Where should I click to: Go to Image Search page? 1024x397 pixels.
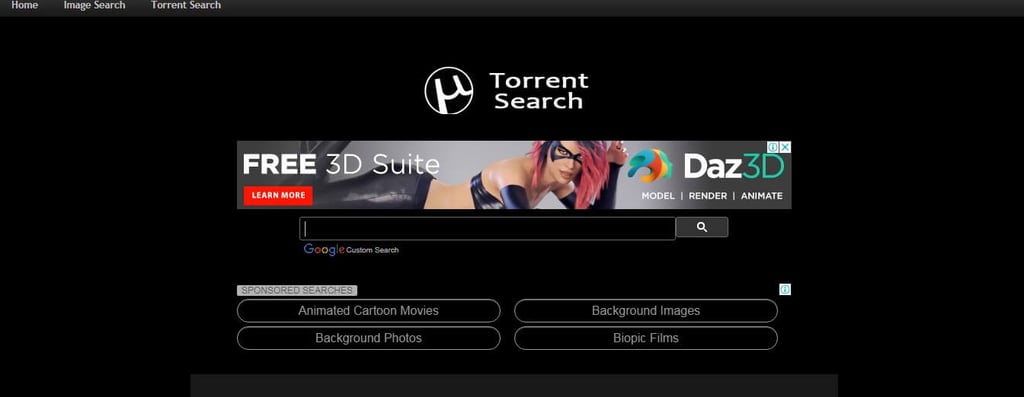click(x=94, y=5)
